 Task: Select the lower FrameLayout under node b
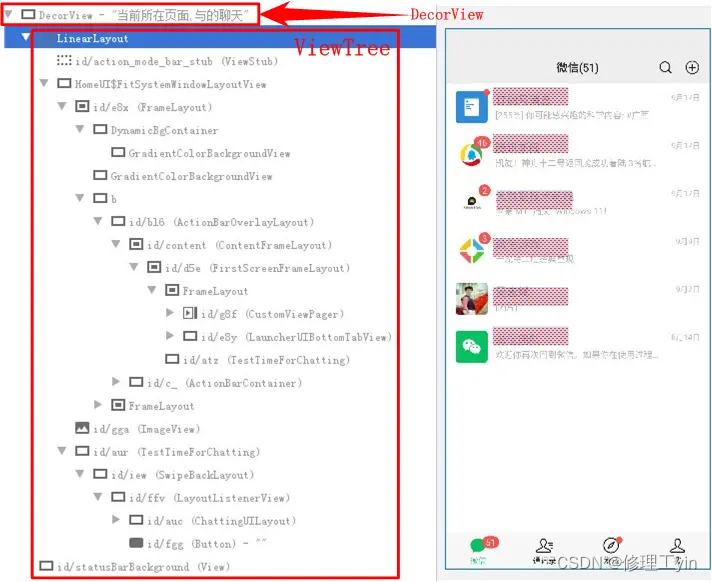(x=153, y=405)
